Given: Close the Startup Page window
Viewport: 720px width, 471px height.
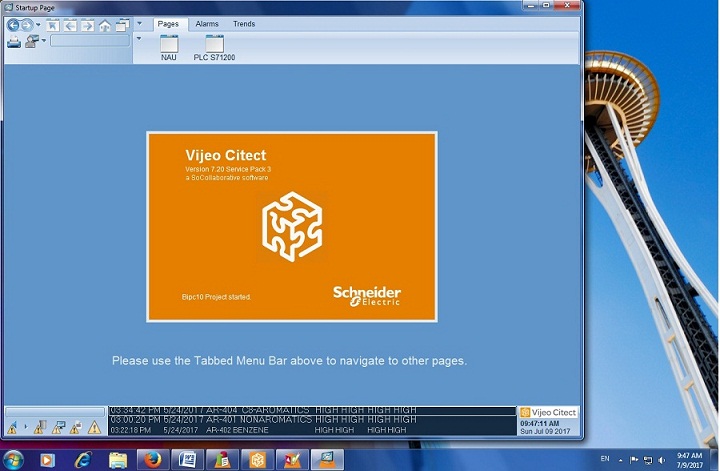Looking at the screenshot, I should tap(567, 5).
